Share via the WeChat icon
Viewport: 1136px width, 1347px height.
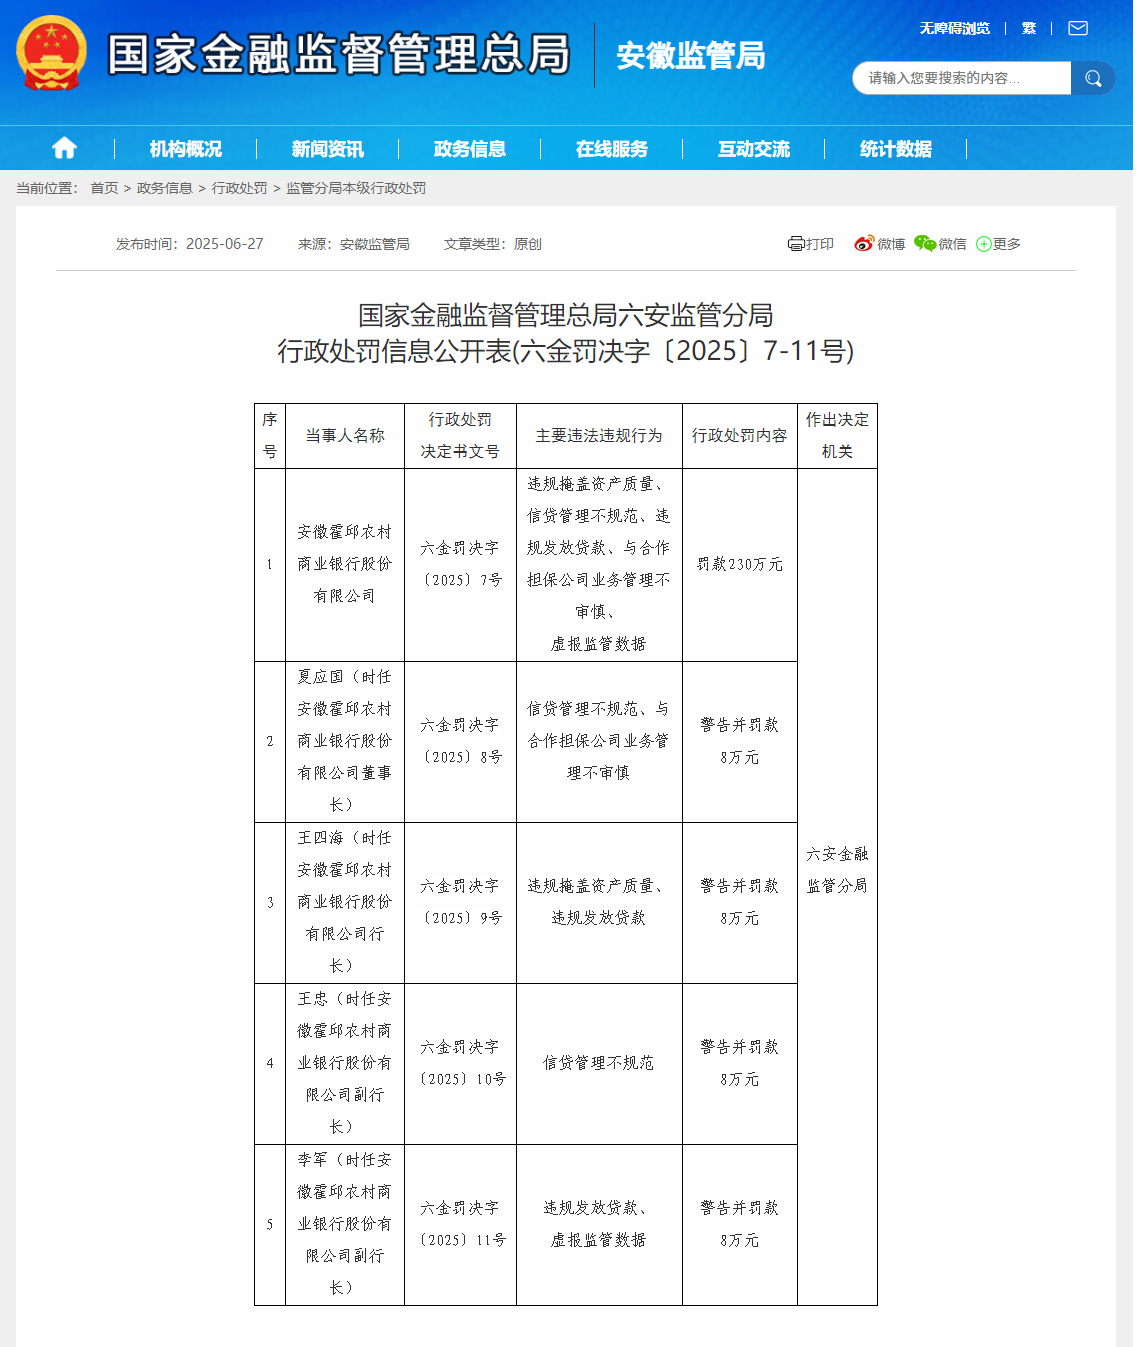coord(925,243)
